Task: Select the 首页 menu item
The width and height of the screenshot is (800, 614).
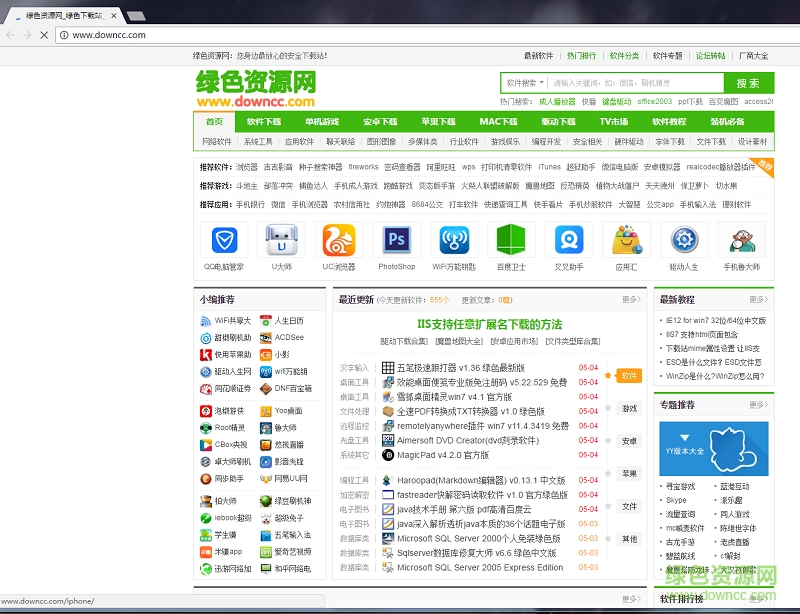Action: tap(213, 121)
